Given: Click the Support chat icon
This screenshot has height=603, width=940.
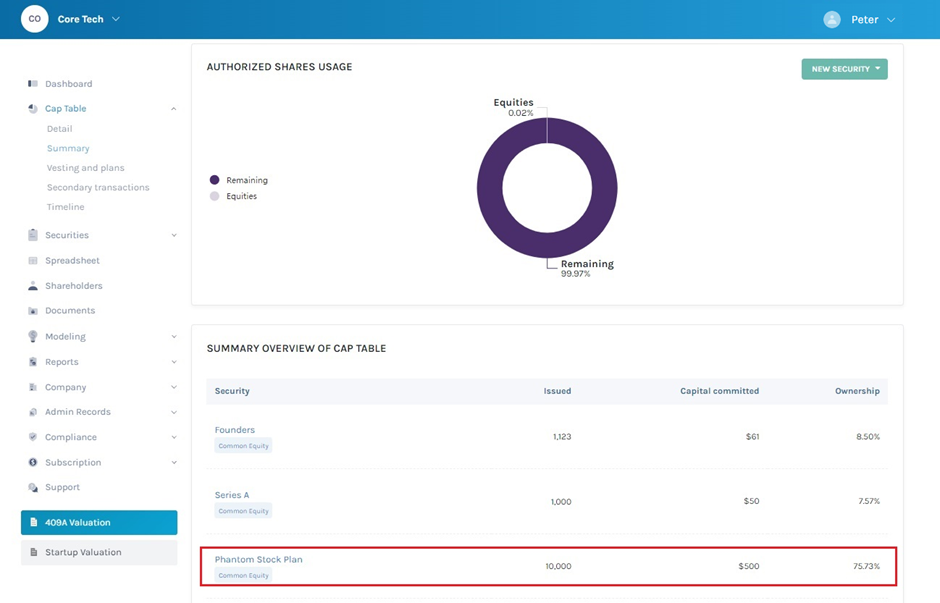Looking at the screenshot, I should tap(33, 487).
